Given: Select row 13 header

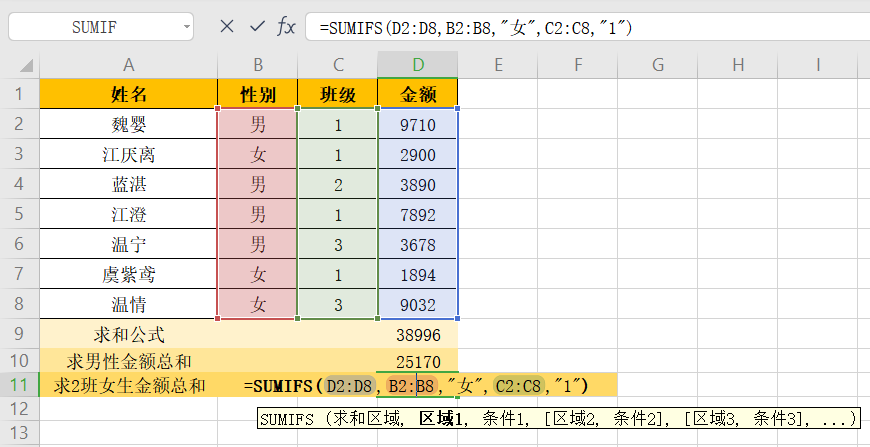Looking at the screenshot, I should coord(19,432).
